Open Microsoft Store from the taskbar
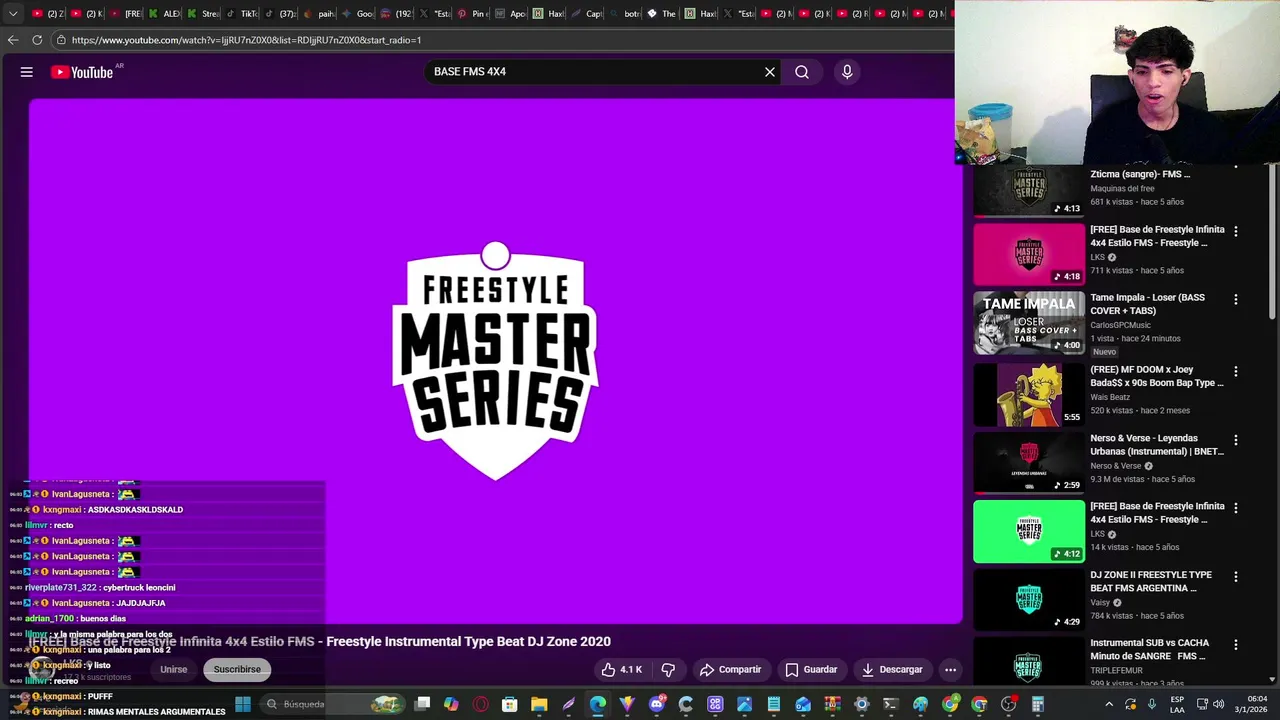The image size is (1280, 720). (510, 704)
